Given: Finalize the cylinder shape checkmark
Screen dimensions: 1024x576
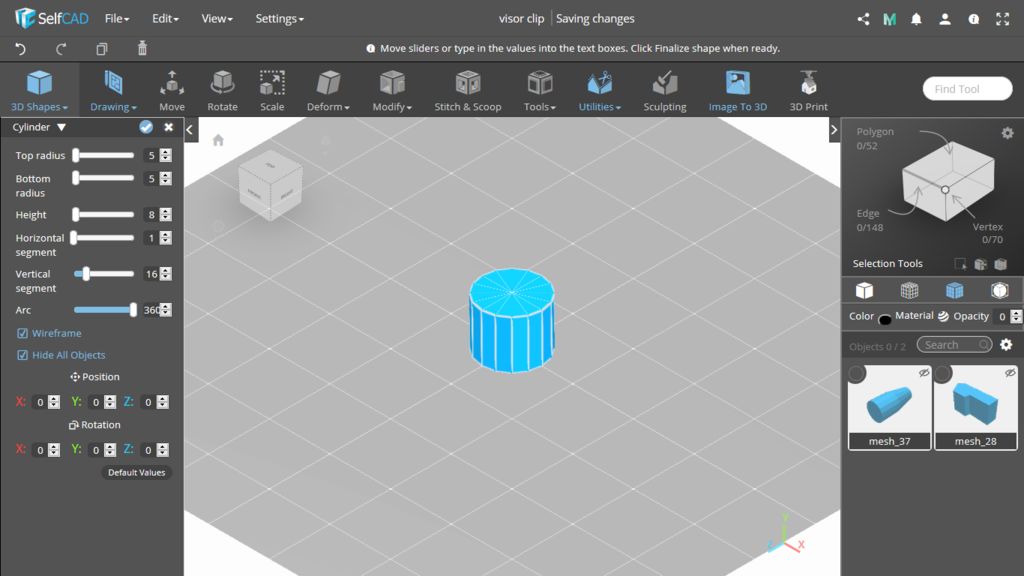Looking at the screenshot, I should pyautogui.click(x=146, y=127).
